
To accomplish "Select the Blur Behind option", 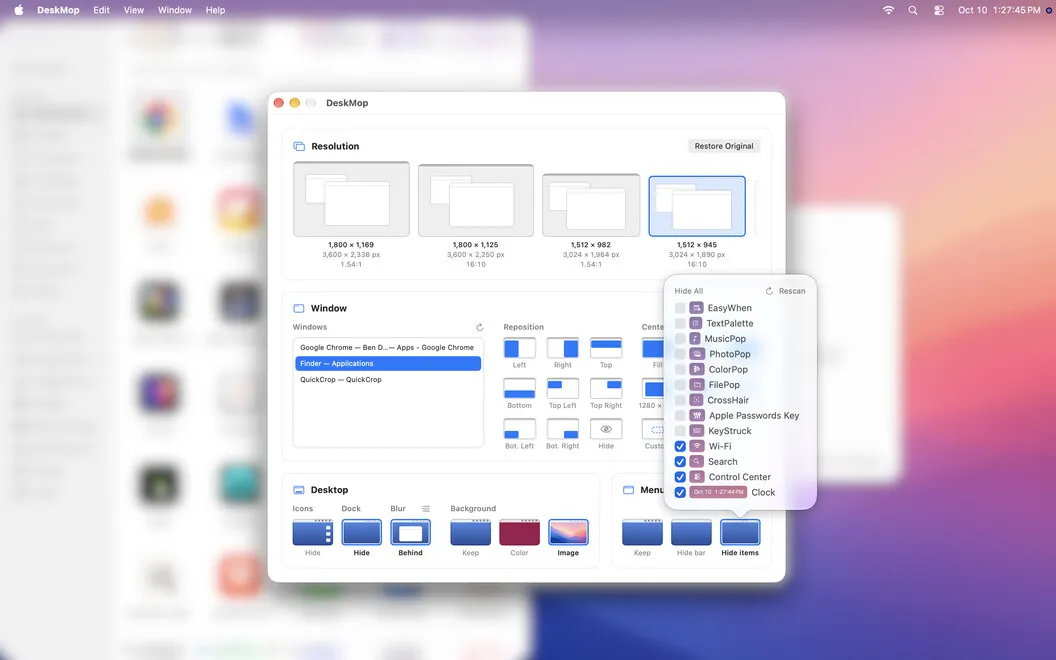I will click(410, 532).
